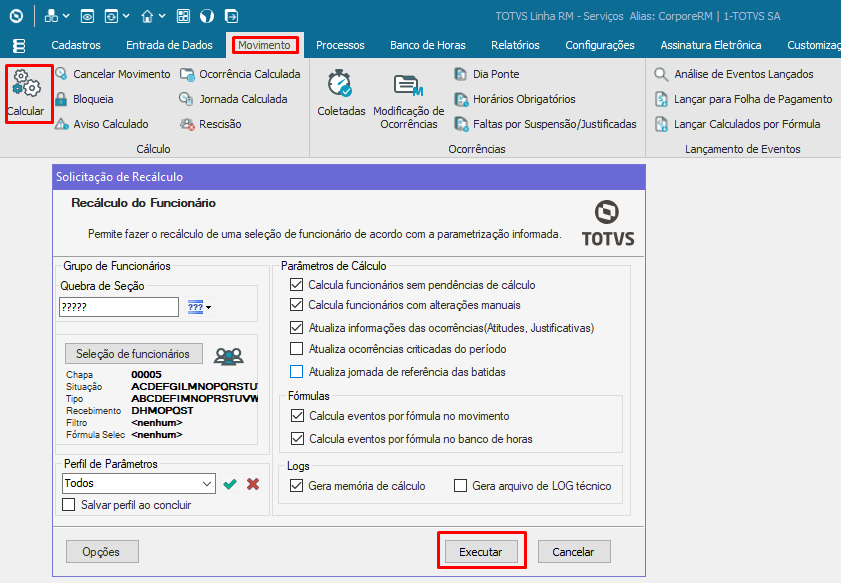Image resolution: width=841 pixels, height=583 pixels.
Task: Expand the refresh window icon dropdown in title bar
Action: 126,16
